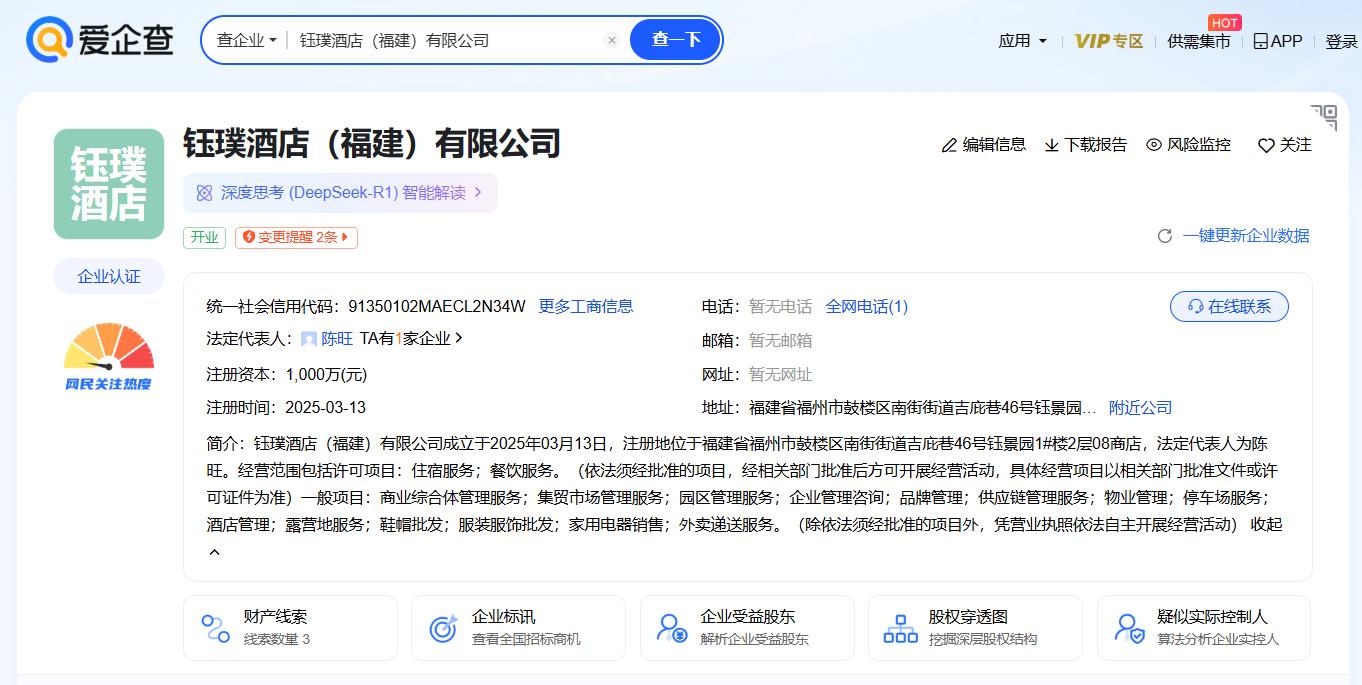This screenshot has width=1362, height=685.
Task: Click 解析企业受益股东 subtitle
Action: pos(754,639)
